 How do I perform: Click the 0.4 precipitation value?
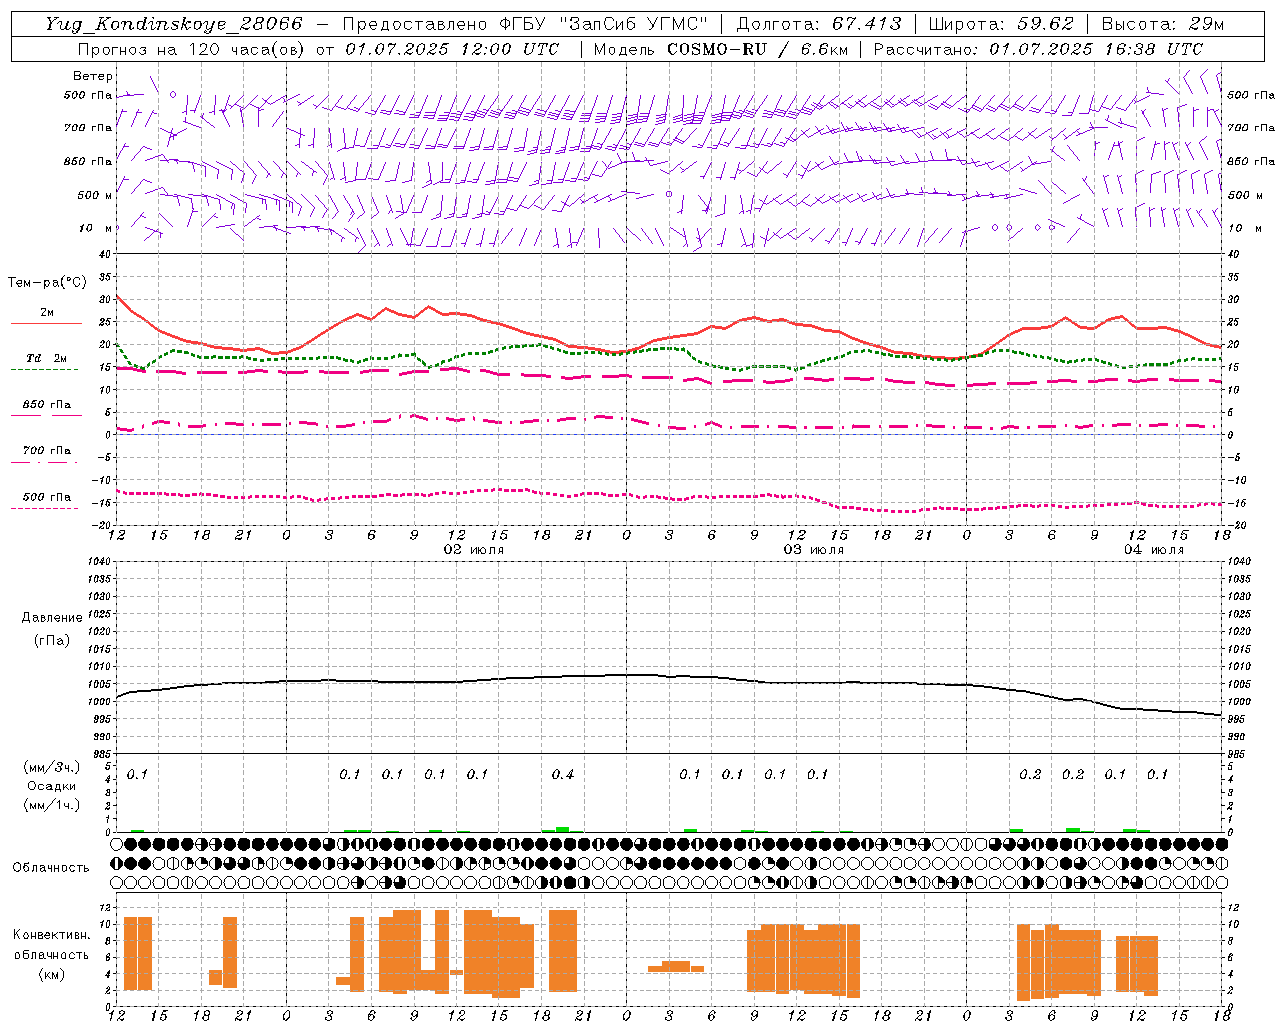(563, 774)
